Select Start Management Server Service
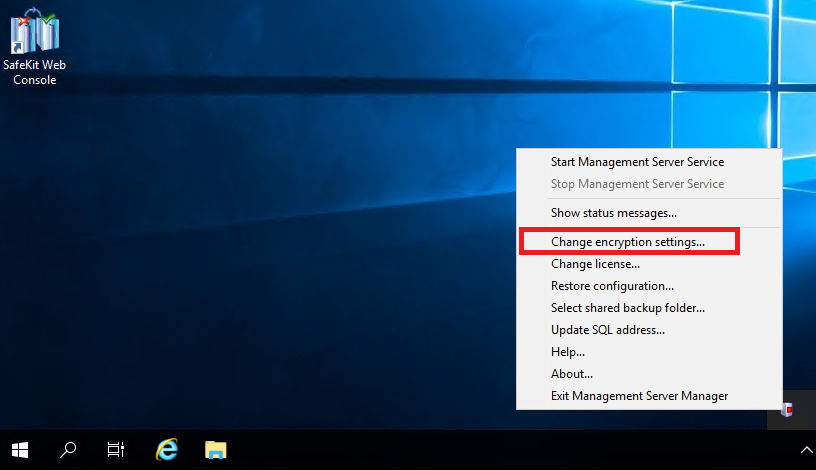Image resolution: width=816 pixels, height=470 pixels. [637, 162]
